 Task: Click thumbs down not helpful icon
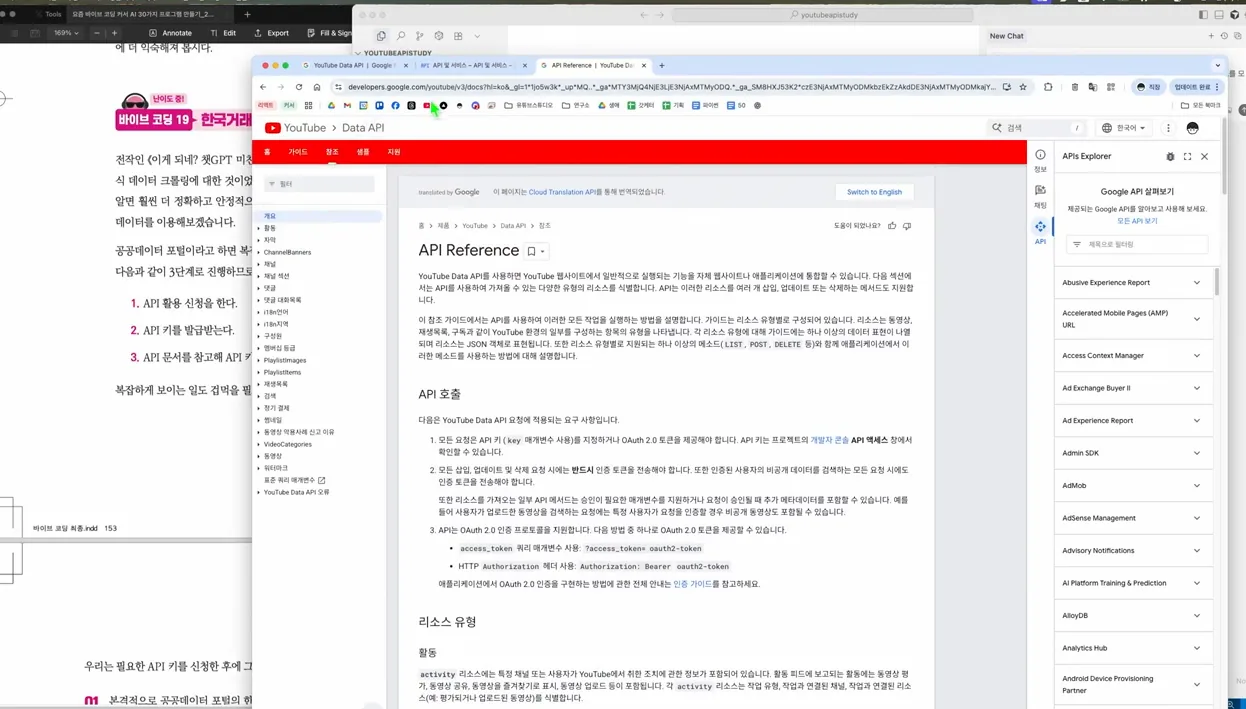tap(907, 226)
